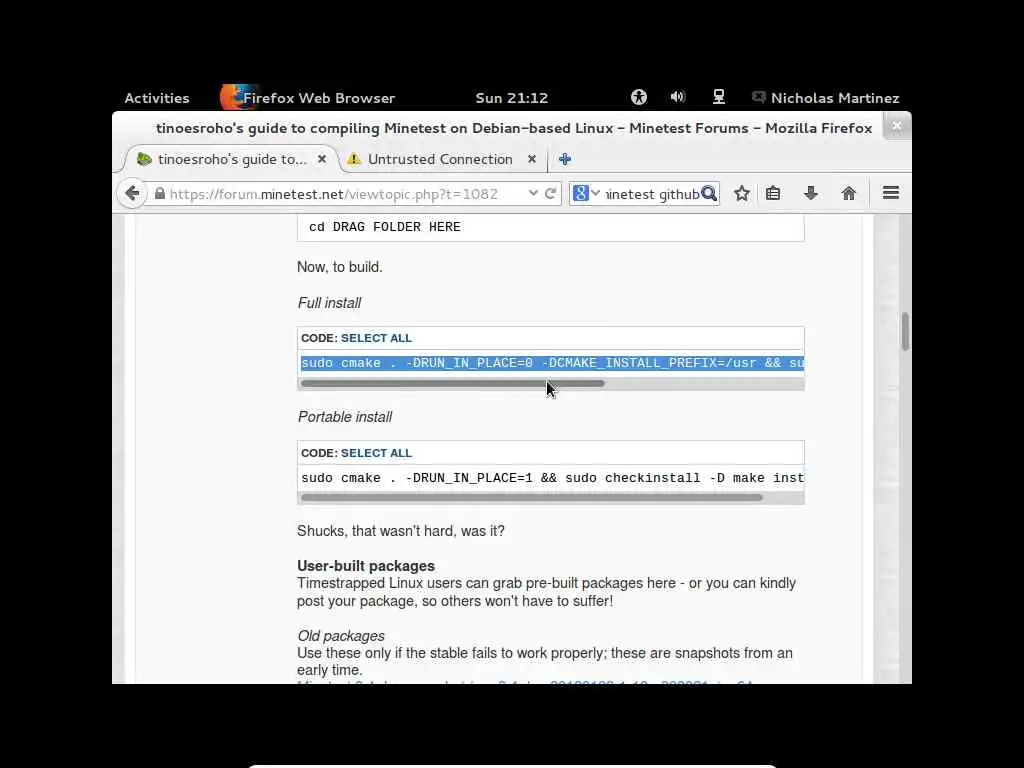Open the Activities overview
The image size is (1024, 768).
(157, 98)
